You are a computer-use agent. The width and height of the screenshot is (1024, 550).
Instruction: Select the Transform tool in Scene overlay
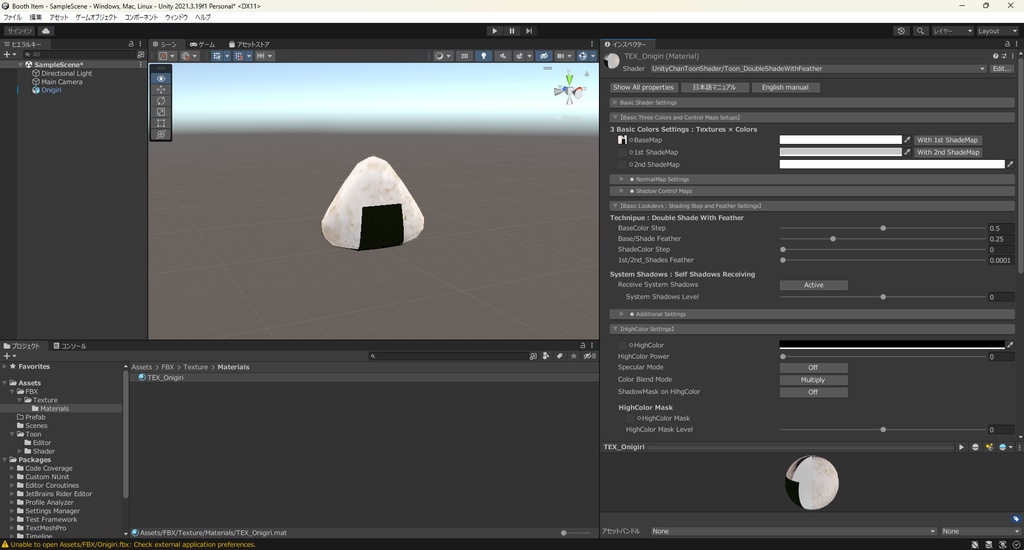pyautogui.click(x=161, y=134)
